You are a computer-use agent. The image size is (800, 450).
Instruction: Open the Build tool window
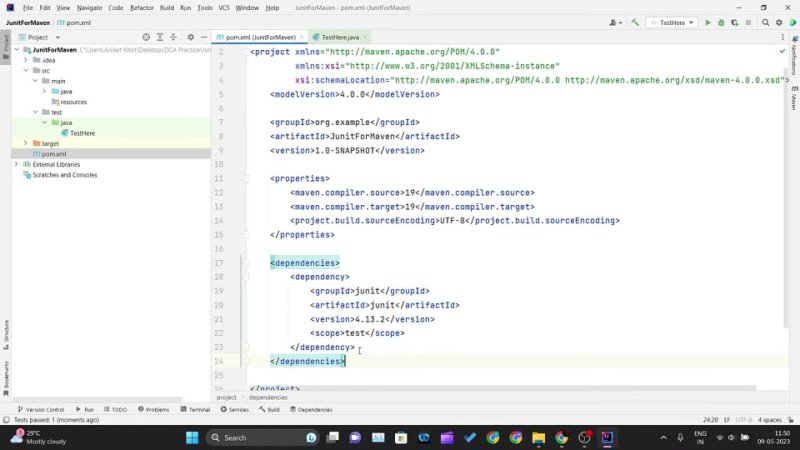269,410
